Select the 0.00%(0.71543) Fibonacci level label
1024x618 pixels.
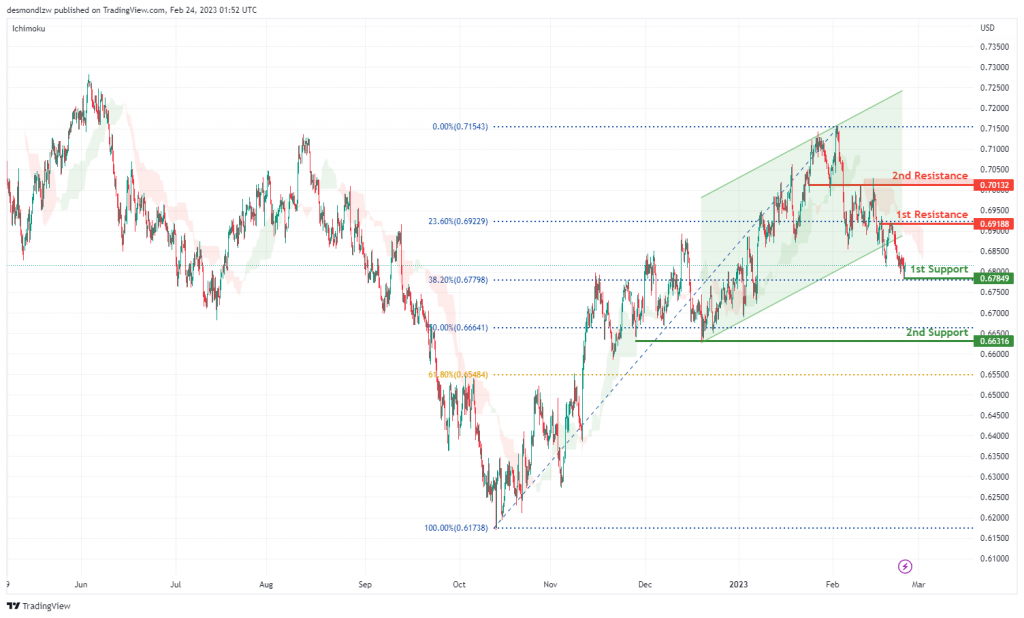coord(460,127)
